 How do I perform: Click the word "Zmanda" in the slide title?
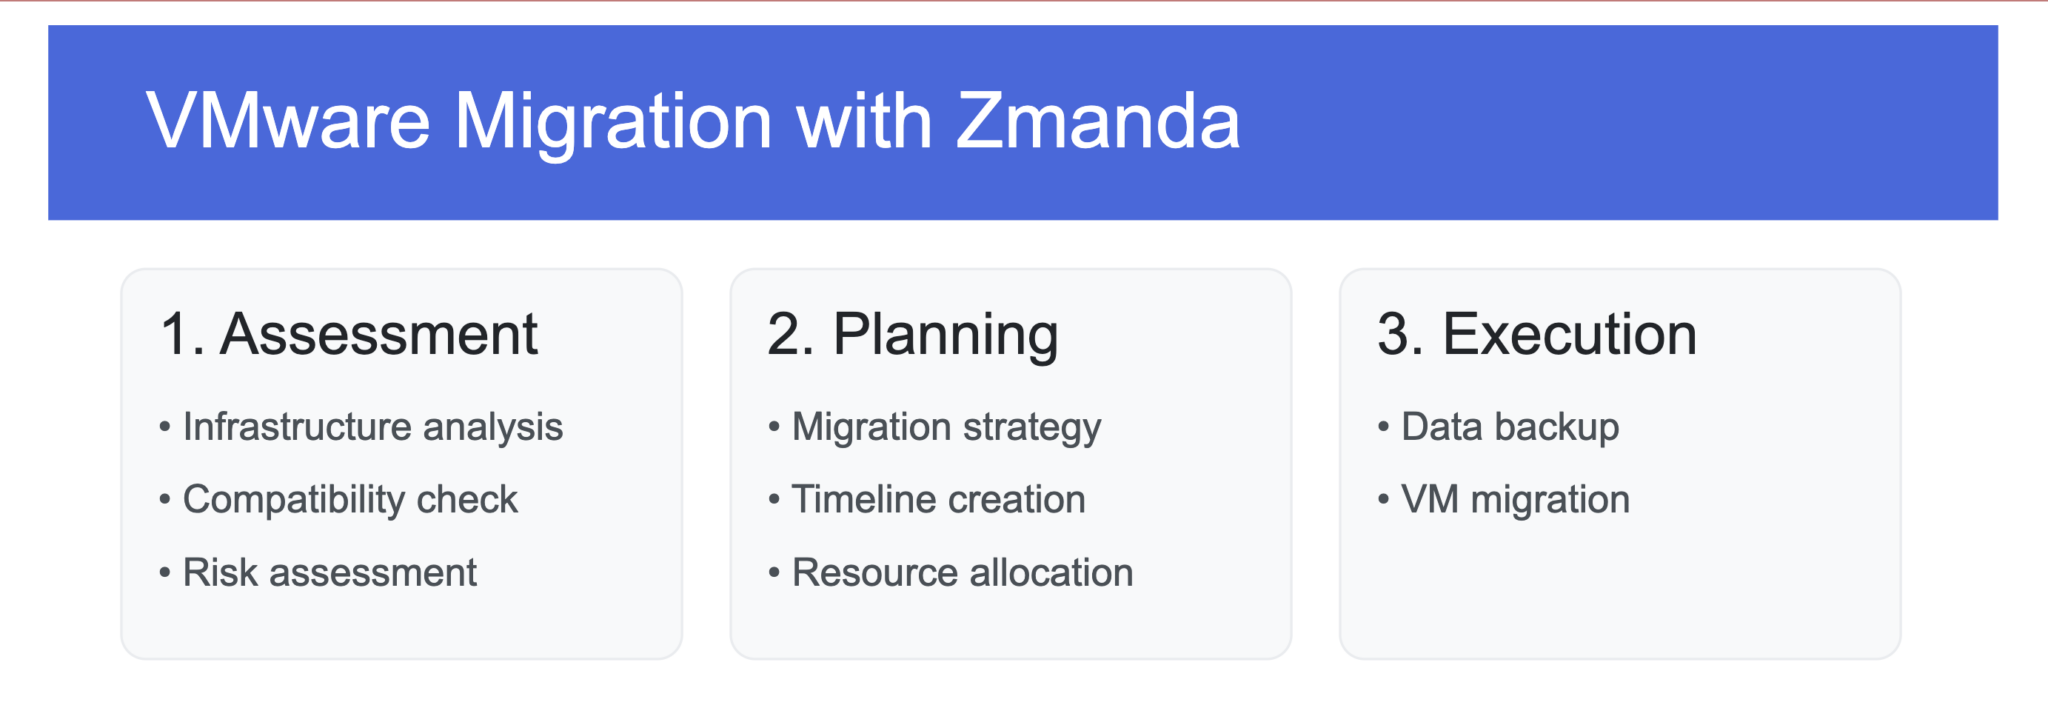pos(1098,122)
